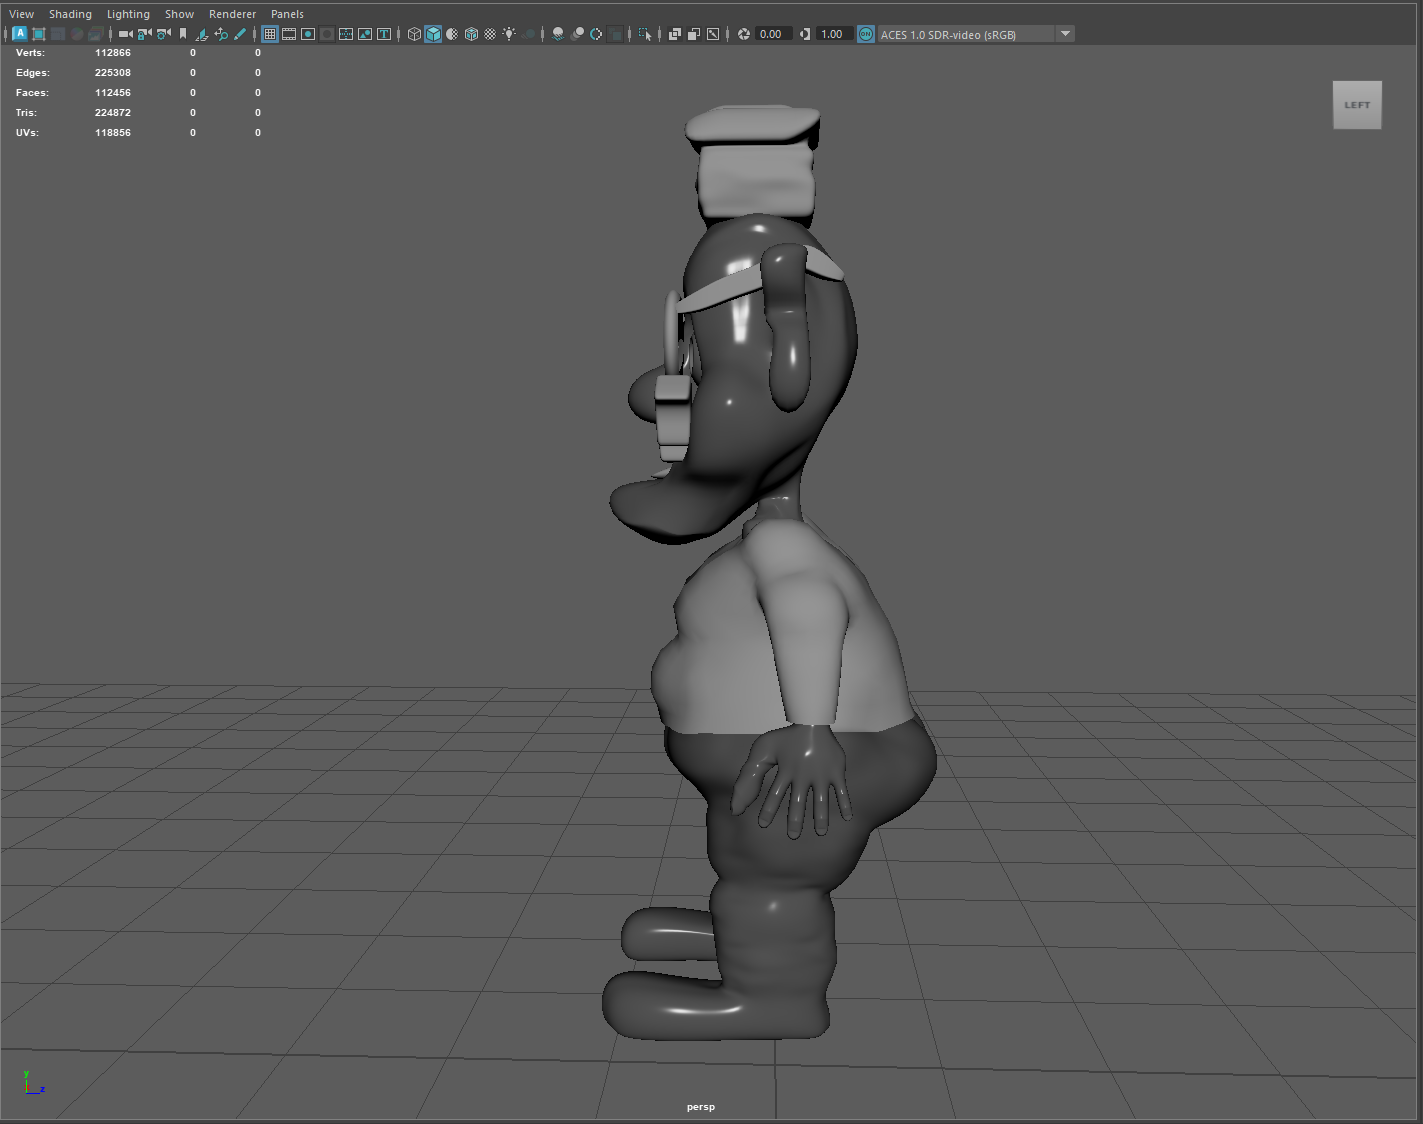Toggle the View Transform ON button
Viewport: 1423px width, 1124px height.
[866, 34]
